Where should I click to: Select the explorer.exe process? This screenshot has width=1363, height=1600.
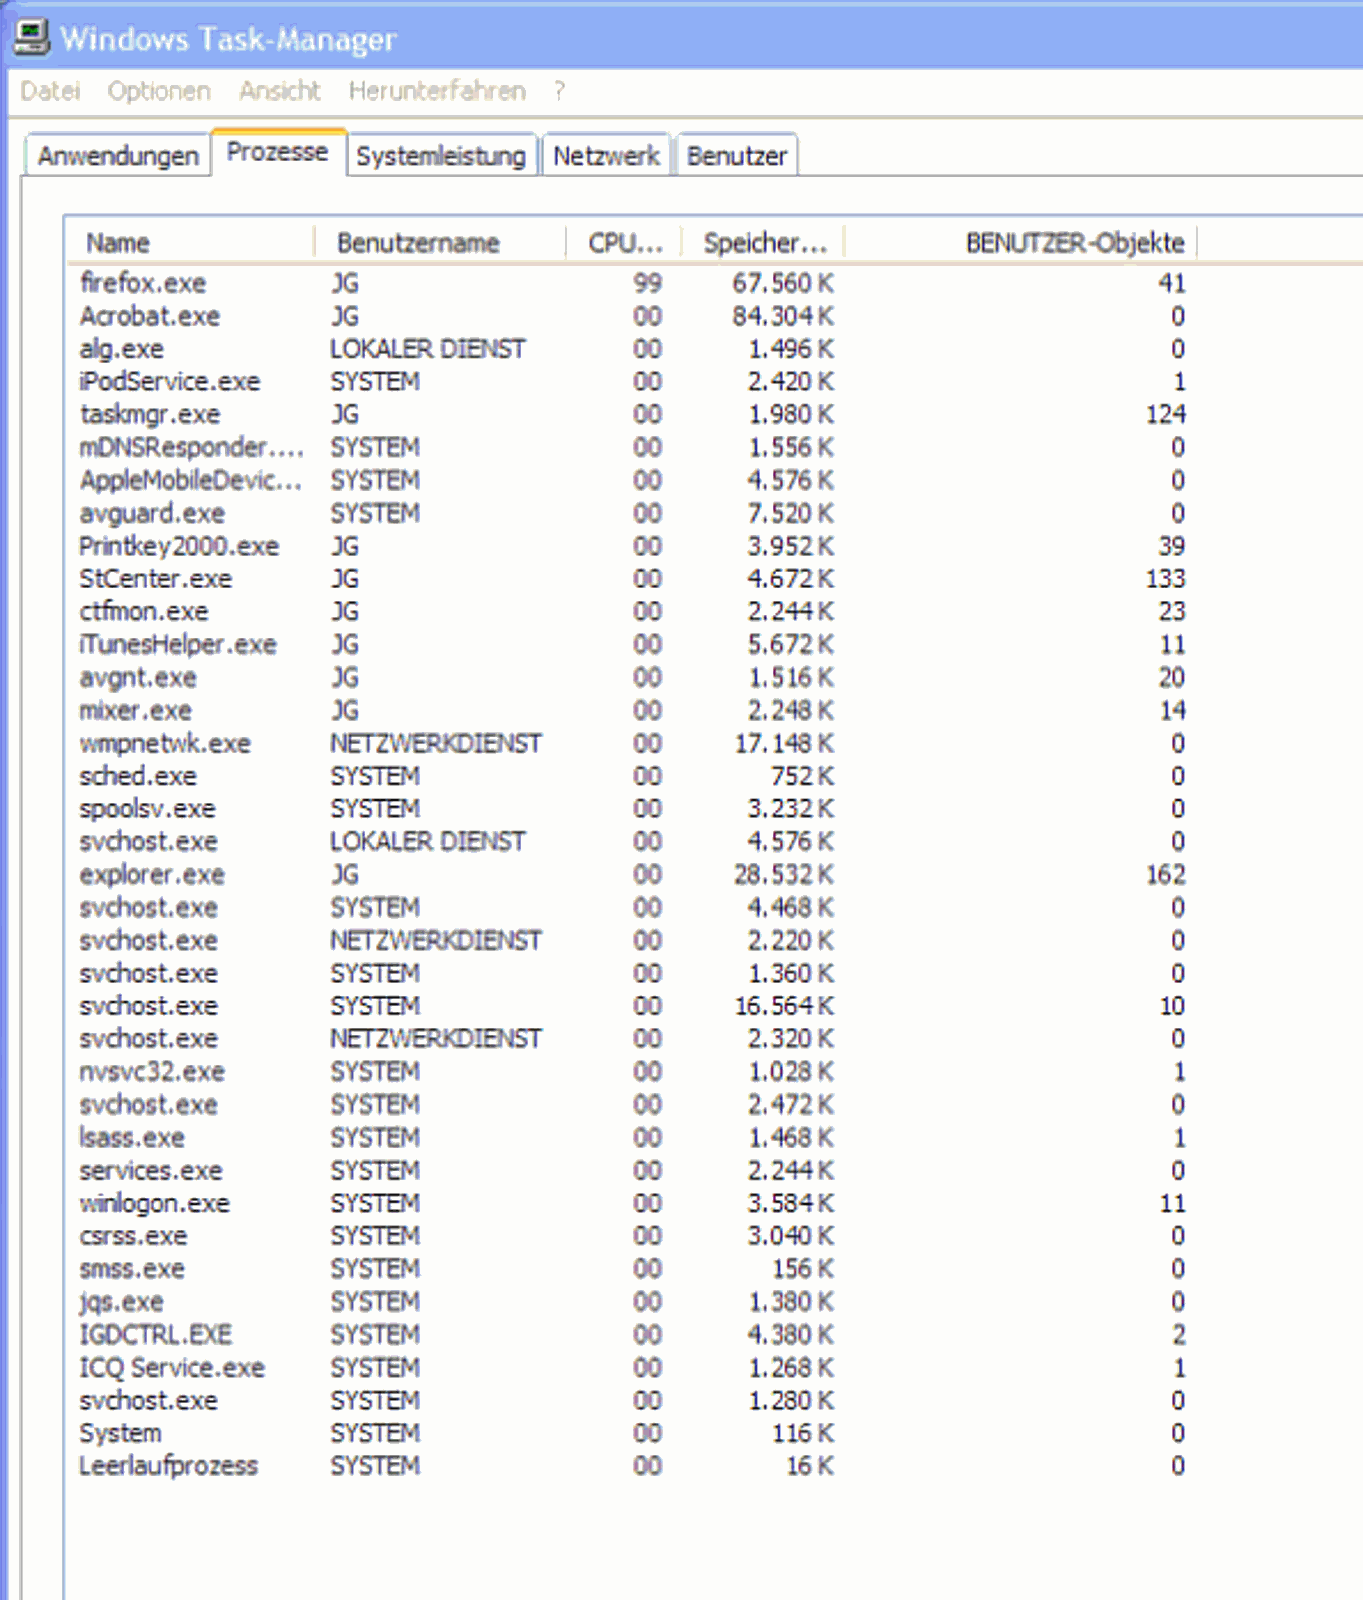152,875
